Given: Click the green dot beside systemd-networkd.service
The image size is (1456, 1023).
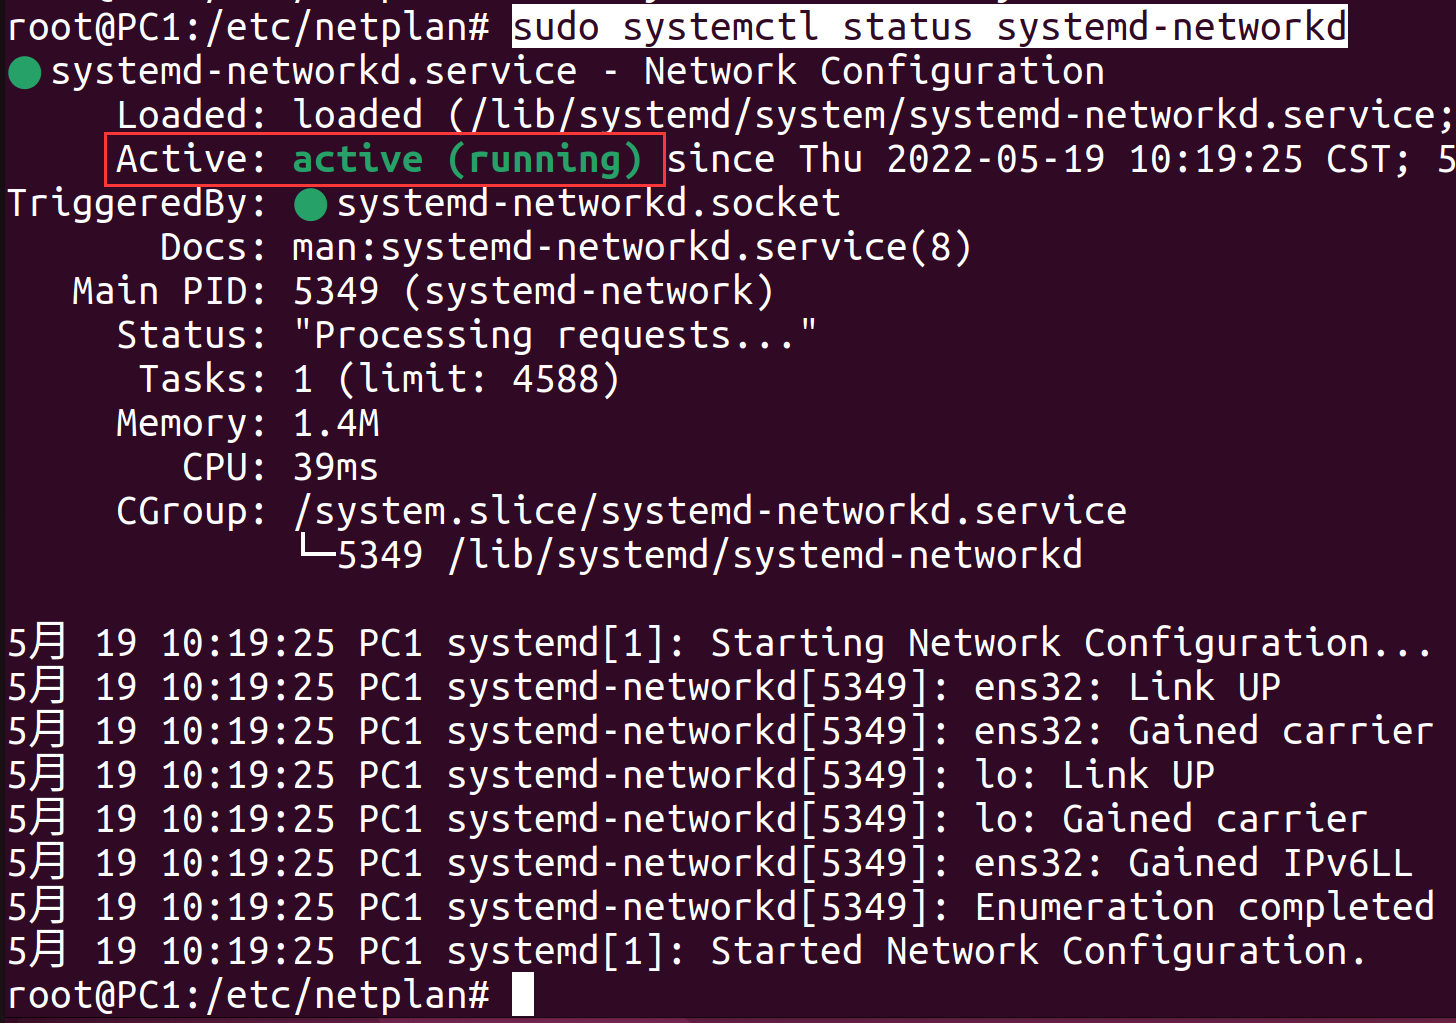Looking at the screenshot, I should tap(24, 73).
